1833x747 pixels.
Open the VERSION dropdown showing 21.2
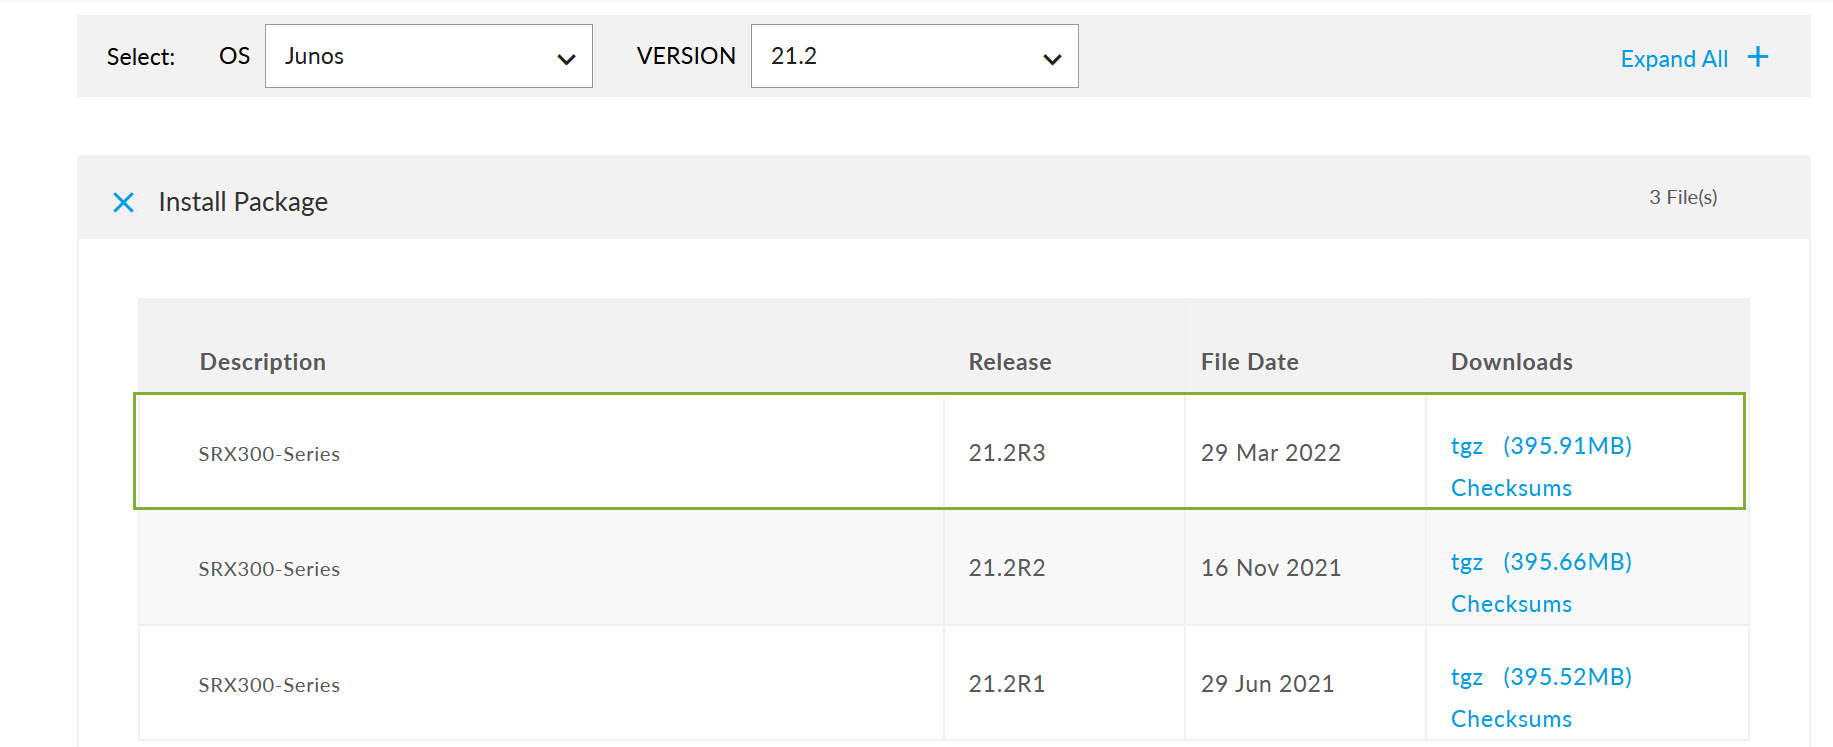pyautogui.click(x=914, y=56)
